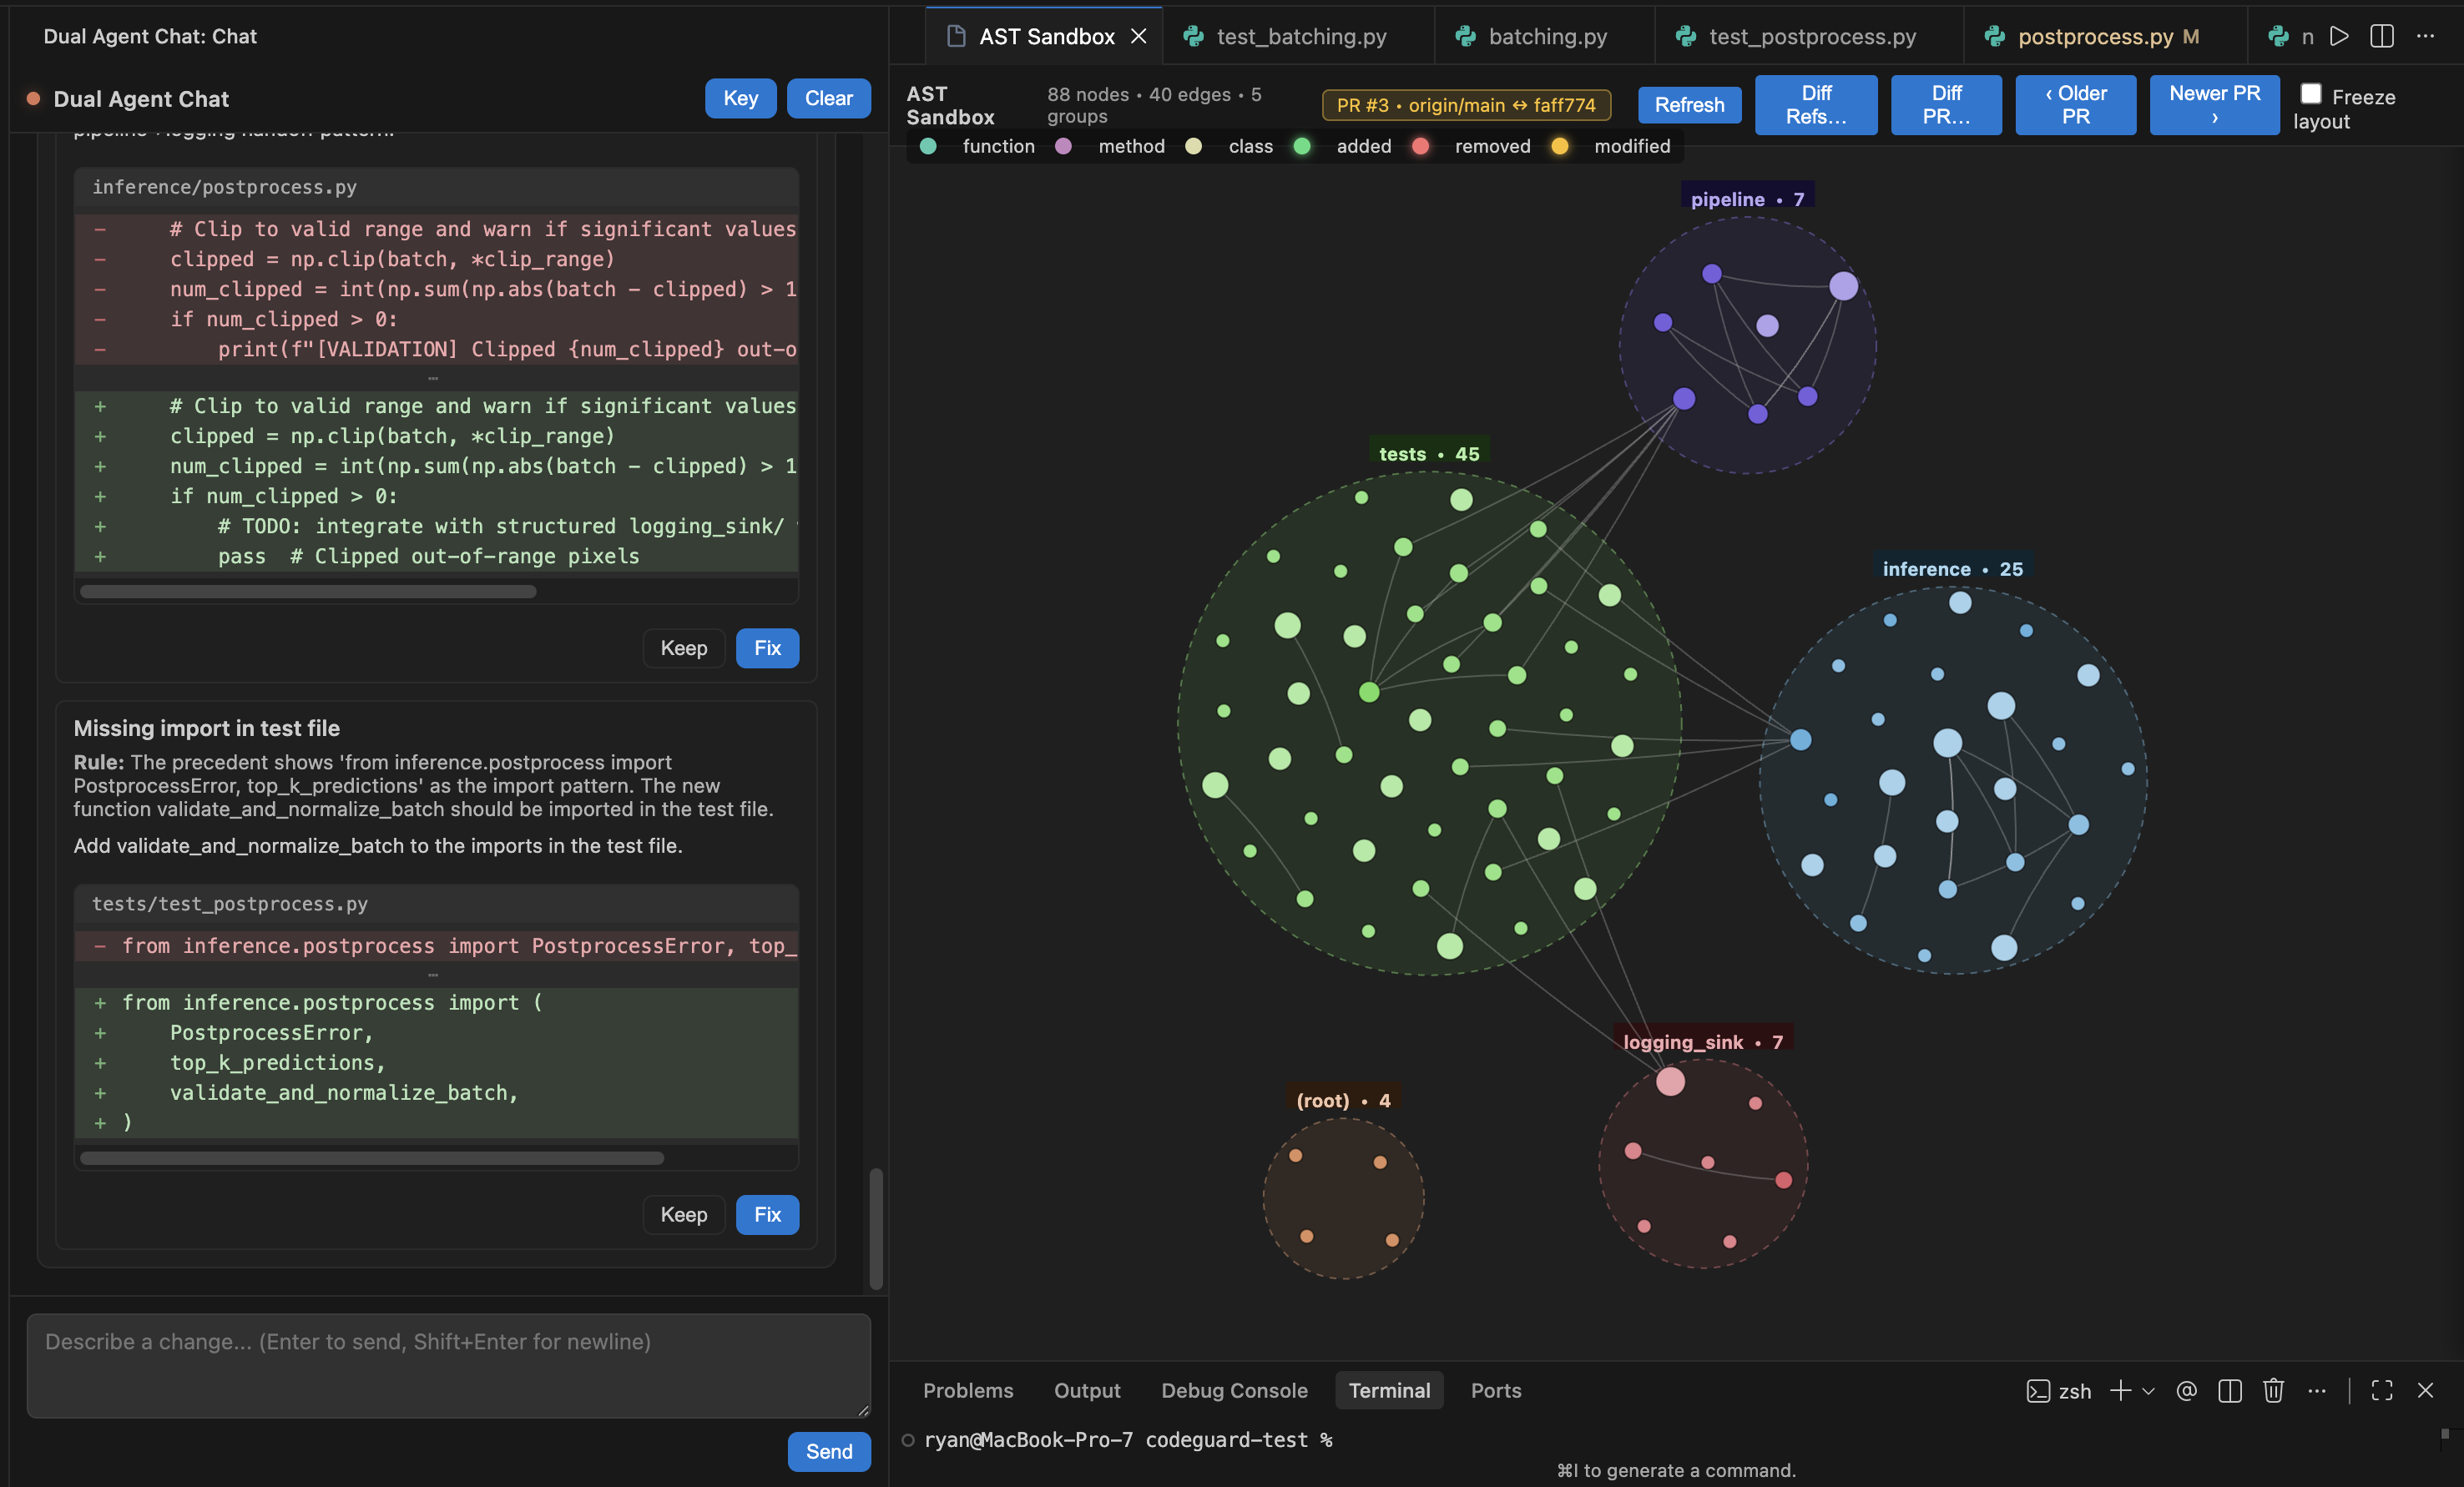The width and height of the screenshot is (2464, 1487).
Task: Open the launch profile dropdown beside plus
Action: pyautogui.click(x=2148, y=1390)
